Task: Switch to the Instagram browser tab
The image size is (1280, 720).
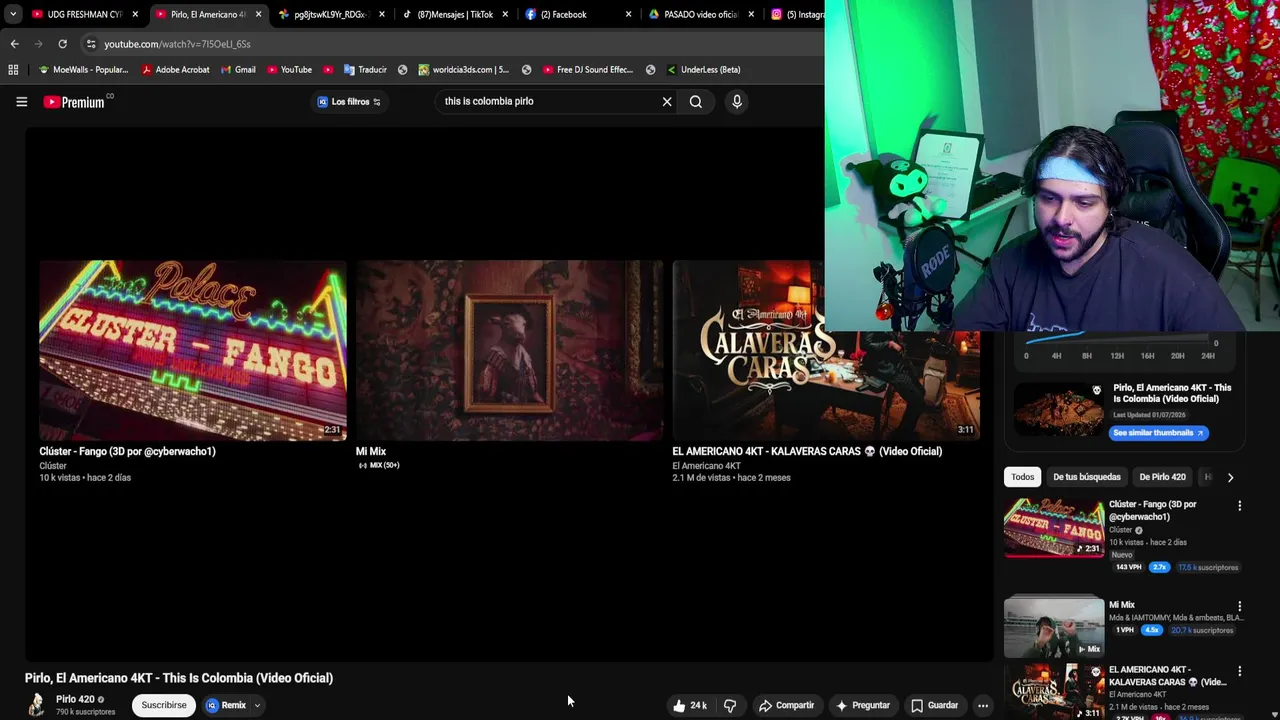Action: 796,14
